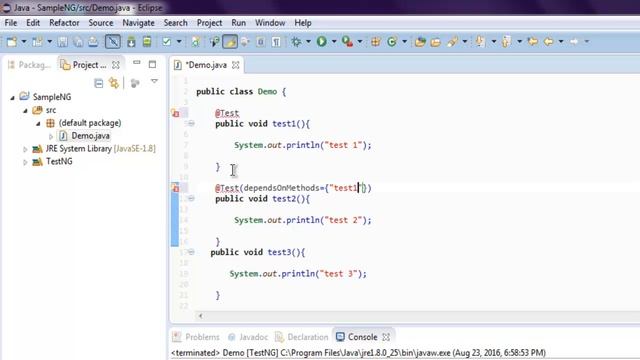Image resolution: width=640 pixels, height=360 pixels.
Task: Click the Lint check-mark icon in toolbar
Action: point(167,41)
